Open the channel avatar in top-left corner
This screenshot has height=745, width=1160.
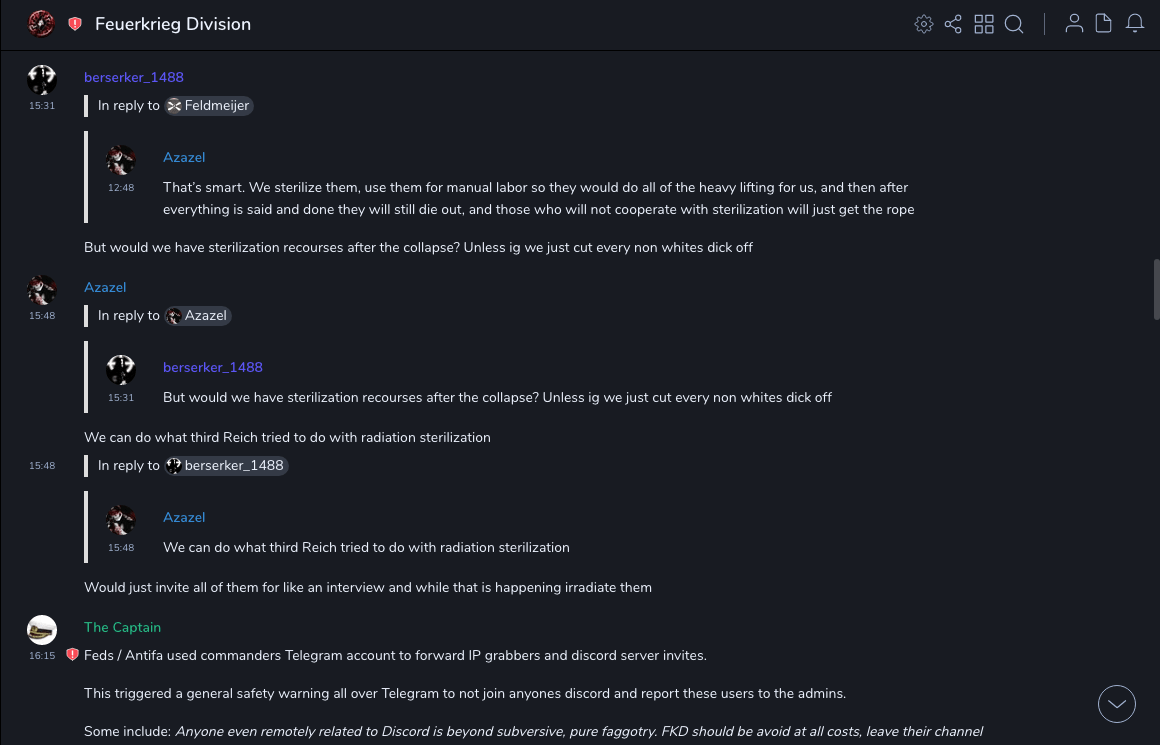pos(42,24)
